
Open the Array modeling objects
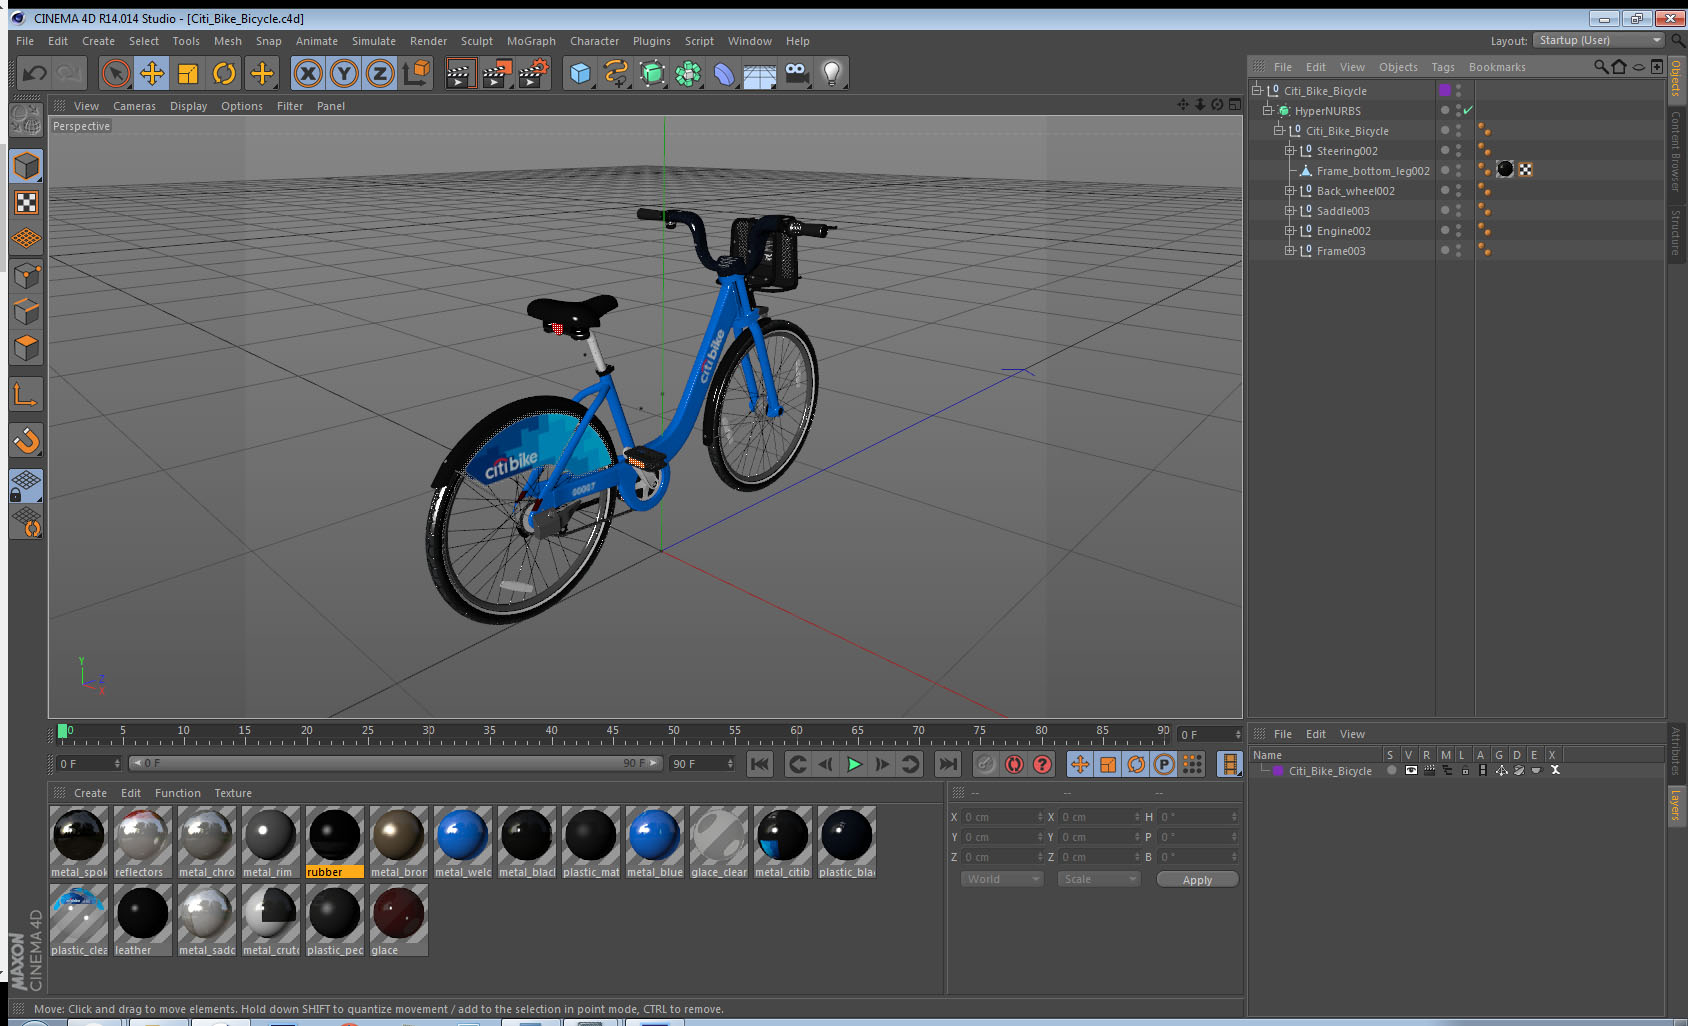pos(688,73)
